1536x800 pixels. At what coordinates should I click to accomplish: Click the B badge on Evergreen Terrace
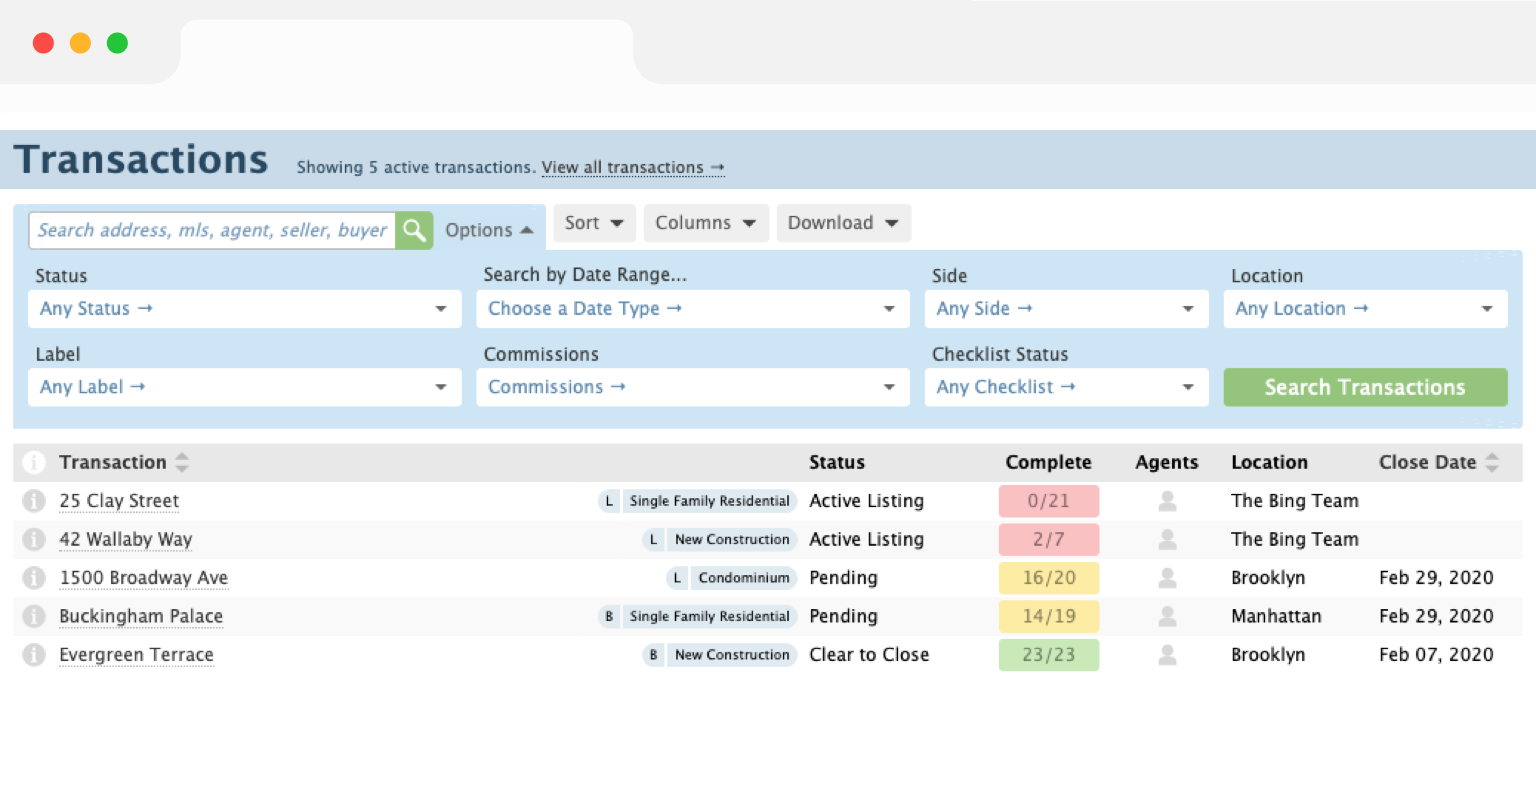[x=653, y=655]
